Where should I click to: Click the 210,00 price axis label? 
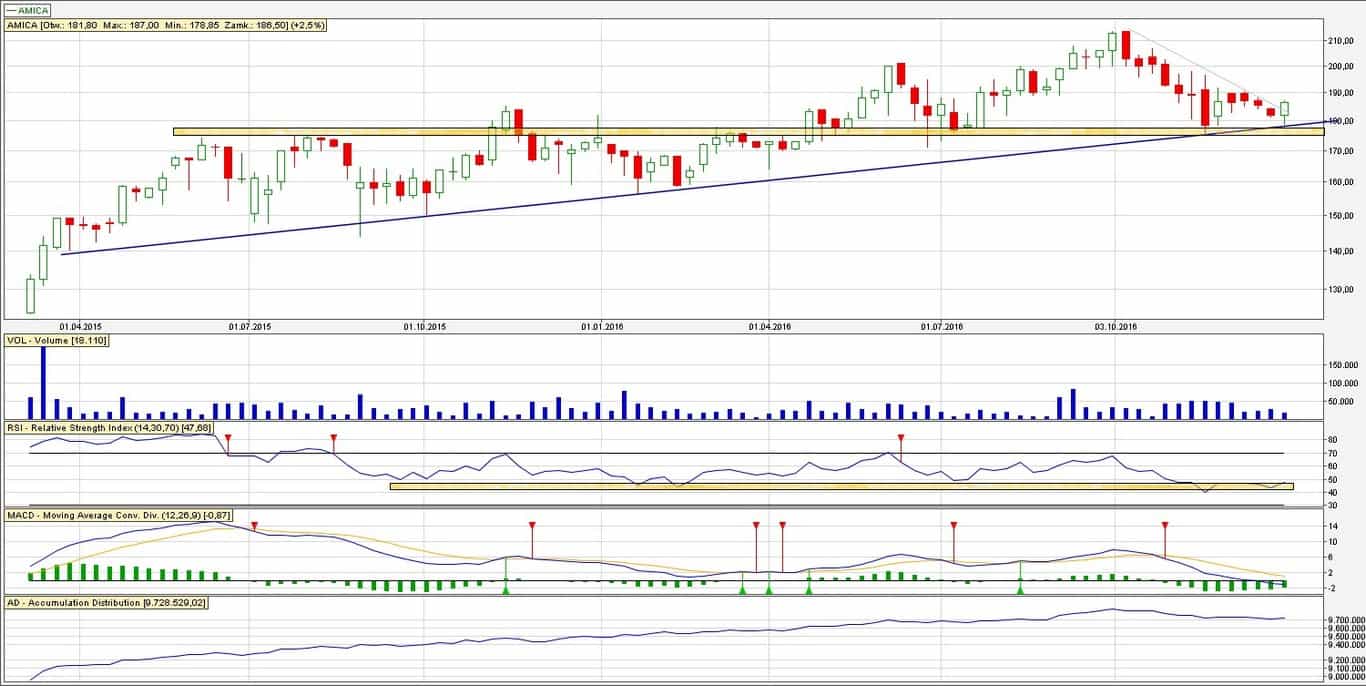[1340, 41]
